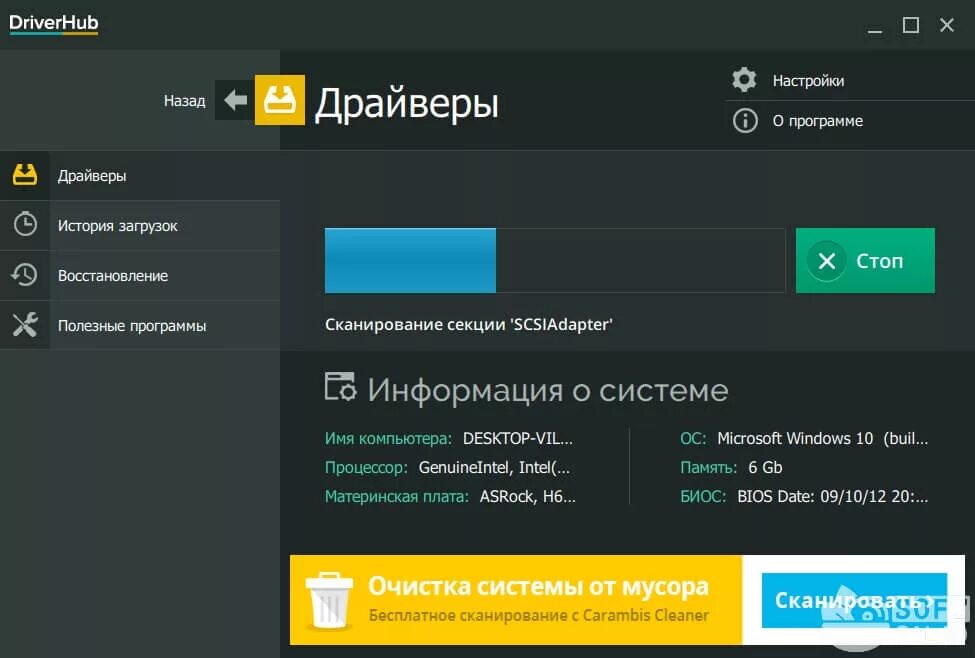Click the ОС label
975x658 pixels.
693,438
